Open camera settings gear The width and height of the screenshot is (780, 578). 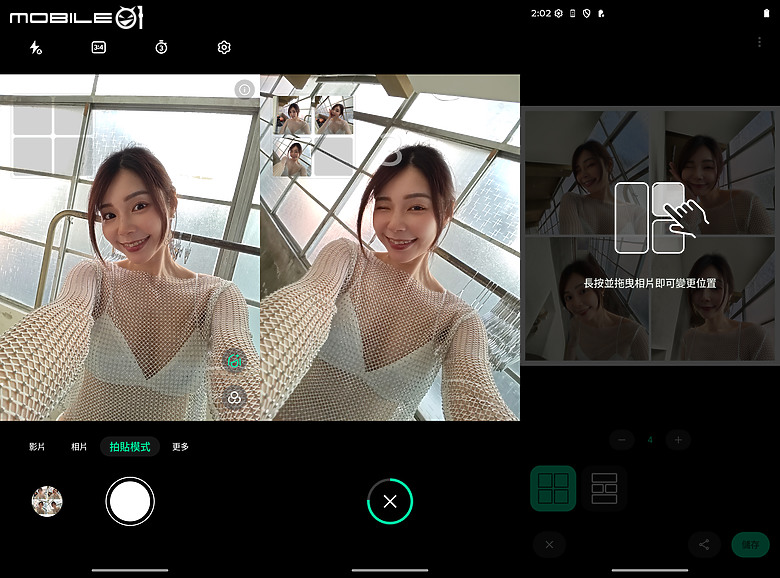click(x=224, y=47)
